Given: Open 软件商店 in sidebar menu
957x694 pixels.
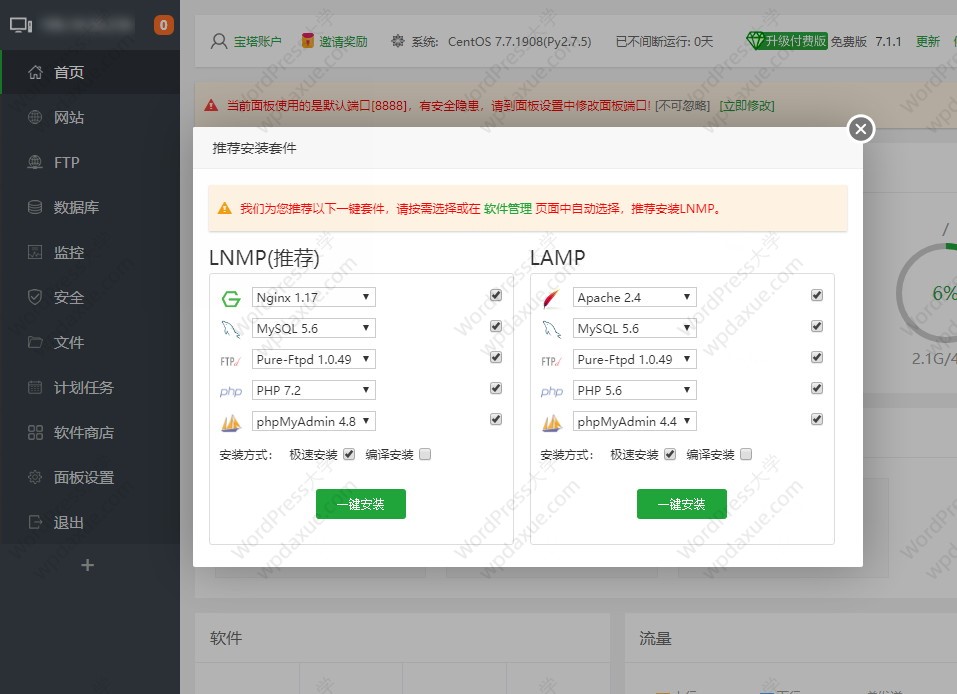Looking at the screenshot, I should point(90,433).
